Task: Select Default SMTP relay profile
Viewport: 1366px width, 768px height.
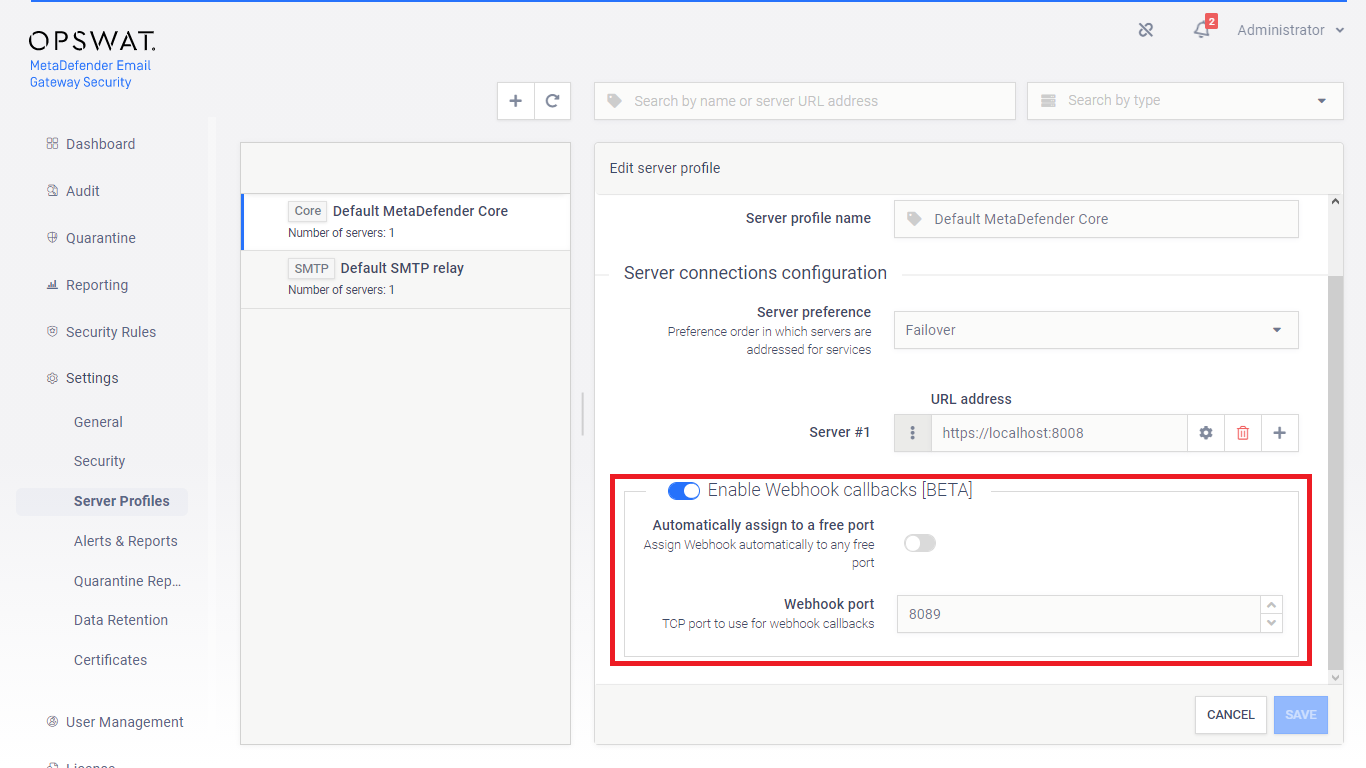Action: pyautogui.click(x=406, y=278)
